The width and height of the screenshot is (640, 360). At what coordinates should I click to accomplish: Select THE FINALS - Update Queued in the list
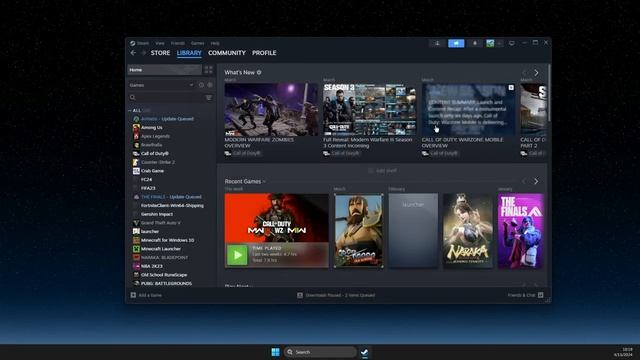pyautogui.click(x=171, y=197)
